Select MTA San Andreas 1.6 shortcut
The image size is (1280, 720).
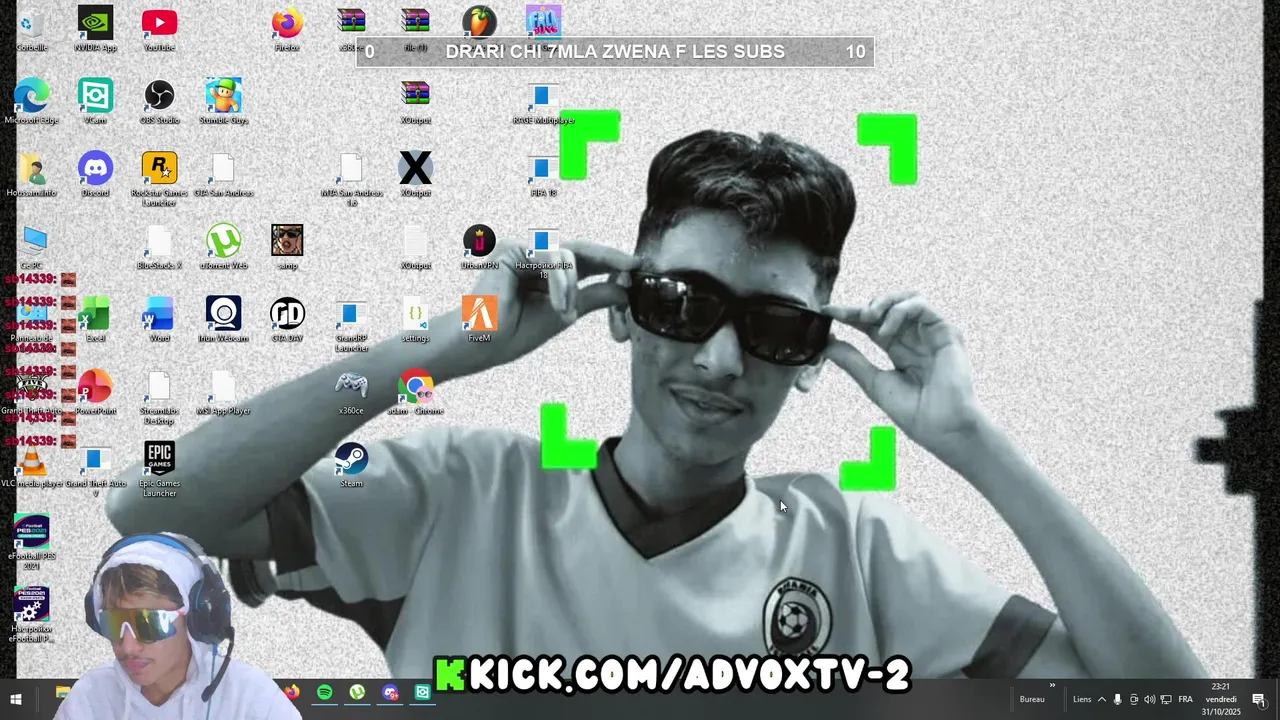351,180
